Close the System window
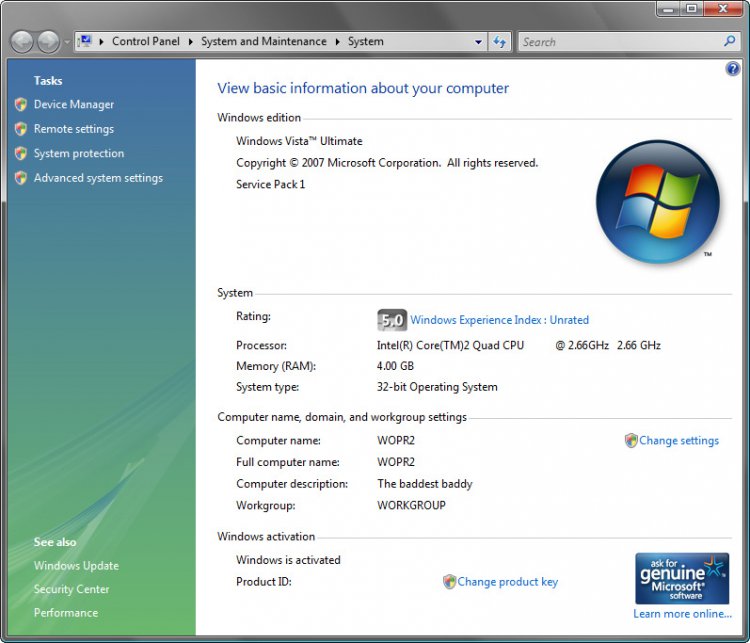This screenshot has height=643, width=750. click(x=723, y=9)
